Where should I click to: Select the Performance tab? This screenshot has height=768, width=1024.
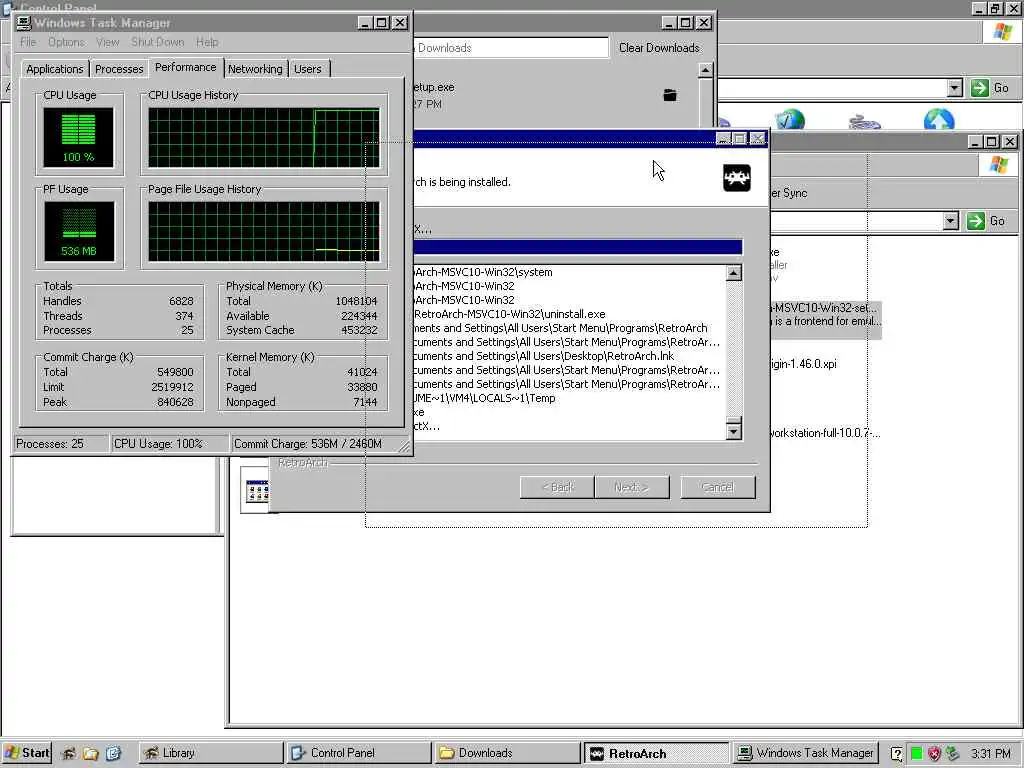(x=185, y=67)
